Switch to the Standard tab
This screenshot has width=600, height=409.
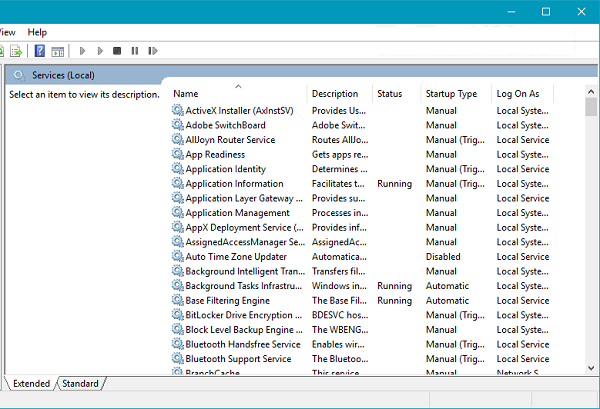(80, 383)
